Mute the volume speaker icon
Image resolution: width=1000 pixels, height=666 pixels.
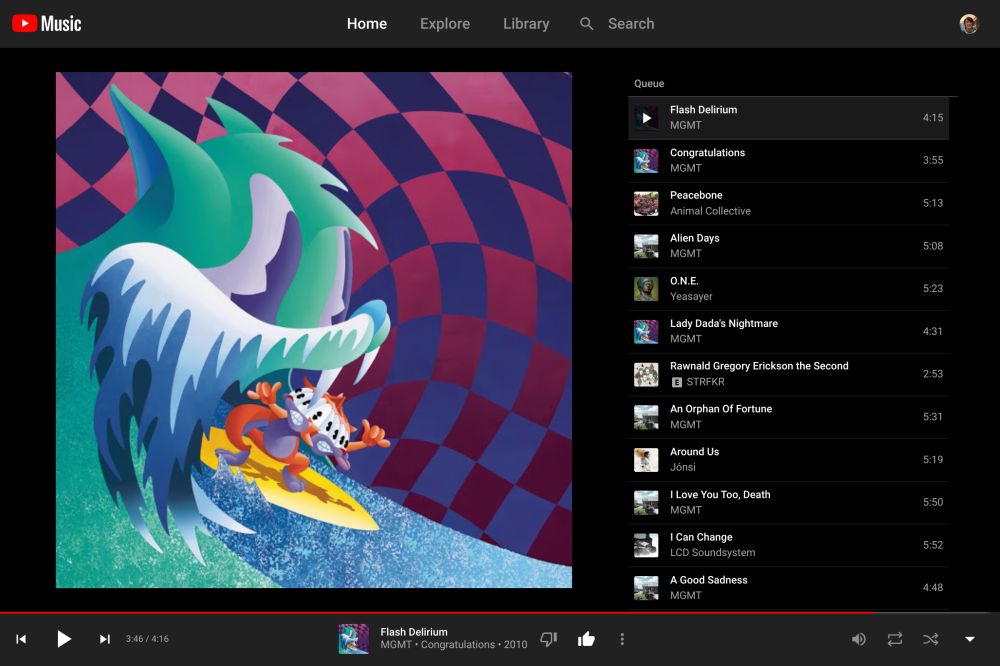click(x=858, y=639)
